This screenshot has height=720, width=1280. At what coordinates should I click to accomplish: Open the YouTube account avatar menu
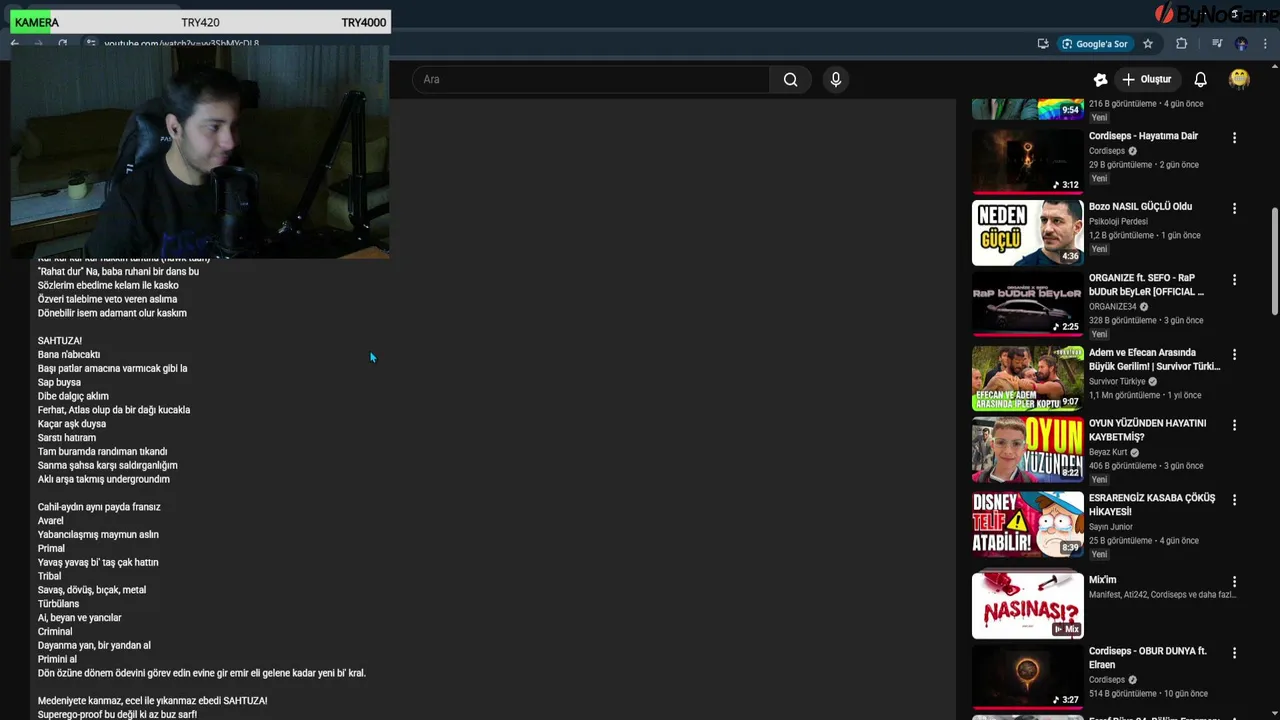click(1239, 79)
